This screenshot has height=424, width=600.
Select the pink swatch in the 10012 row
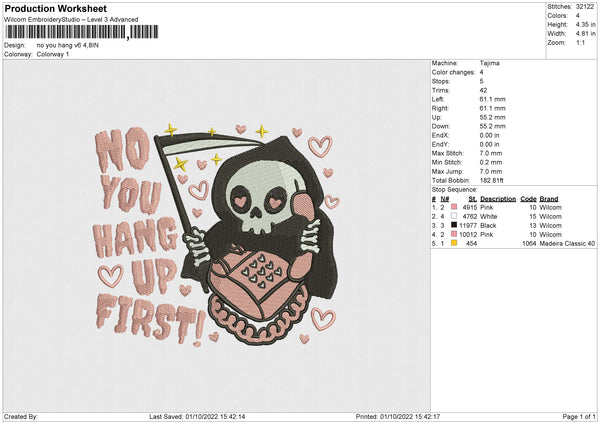coord(454,234)
